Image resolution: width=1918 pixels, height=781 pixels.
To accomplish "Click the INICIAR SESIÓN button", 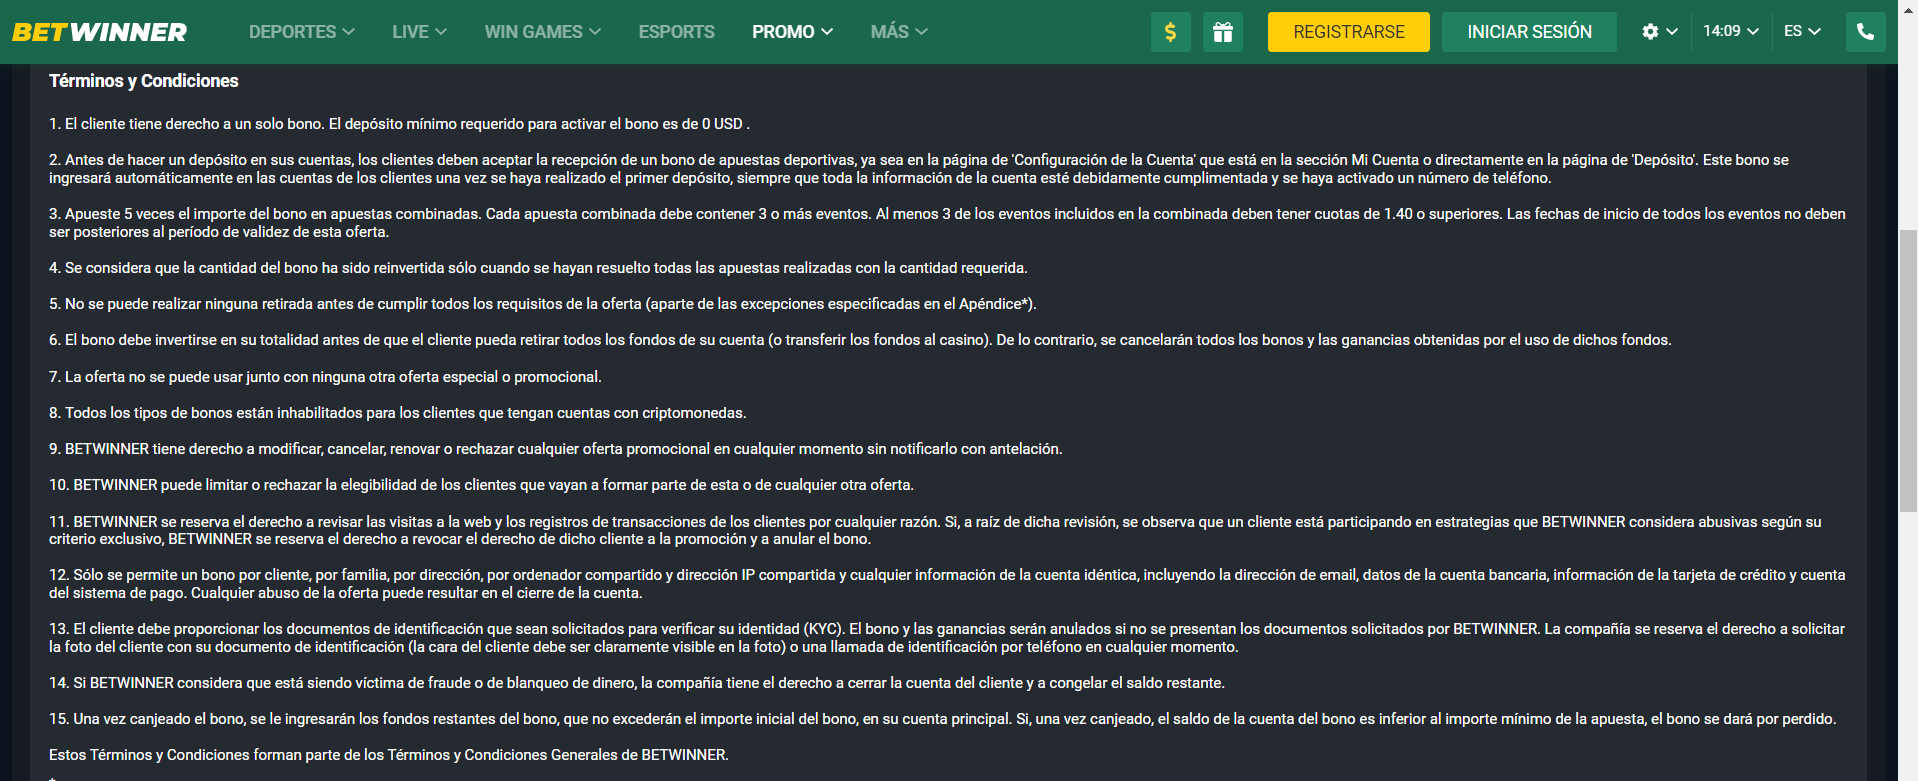I will coord(1529,32).
